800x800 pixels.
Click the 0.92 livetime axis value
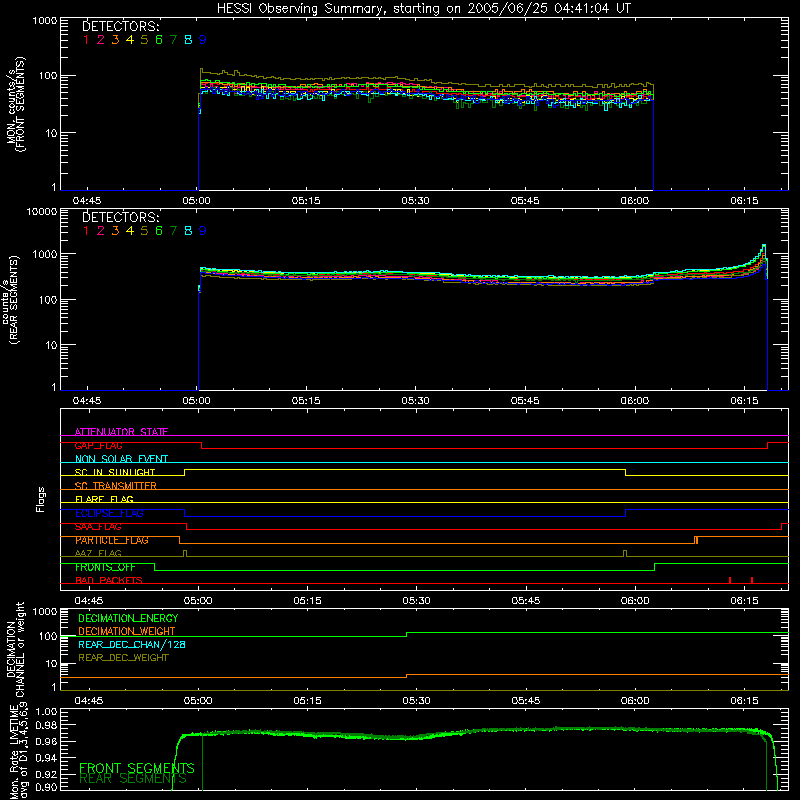click(47, 773)
